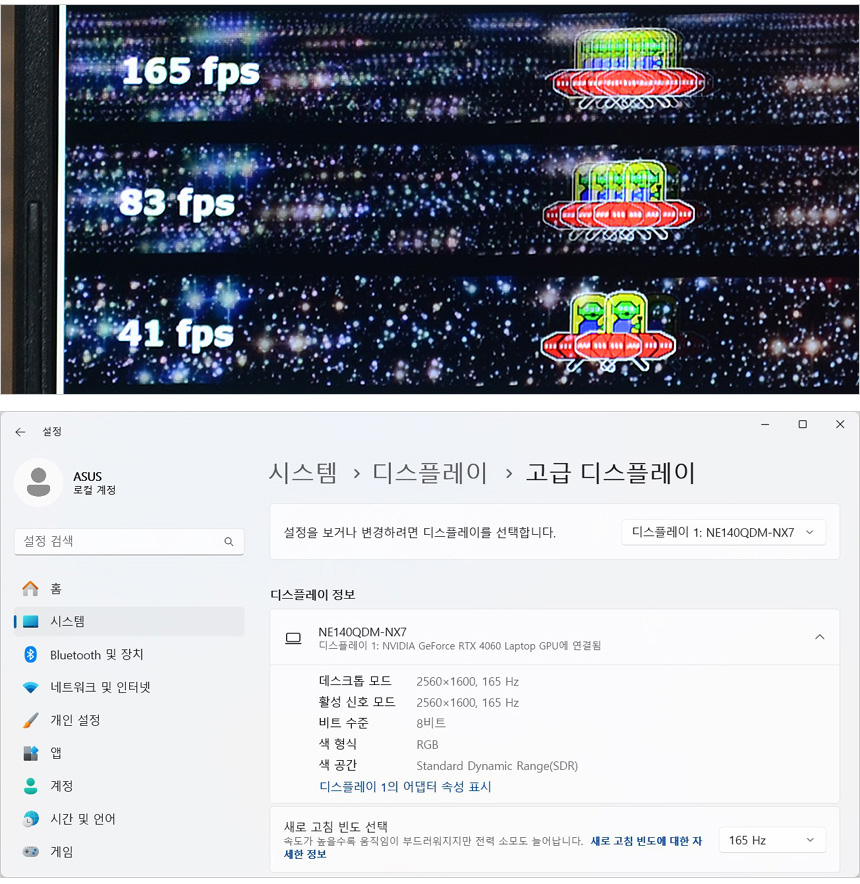
Task: Open 네트워크 및 인터넷 wifi icon
Action: (x=30, y=687)
